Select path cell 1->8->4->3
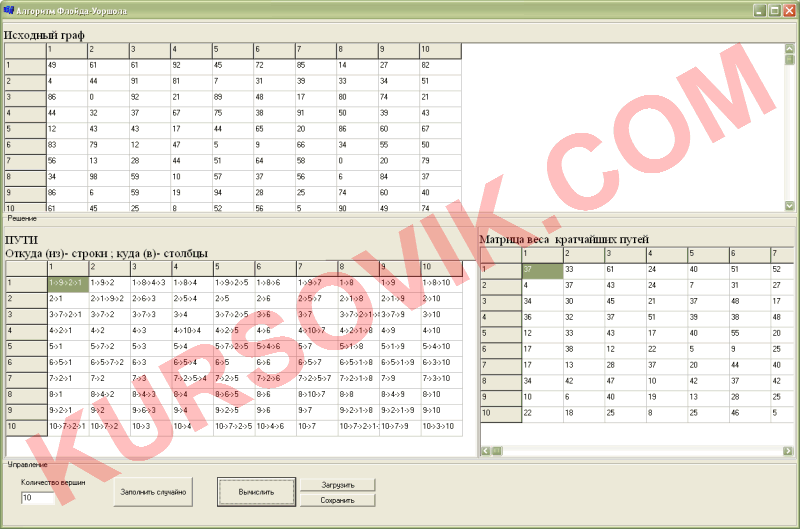800x529 pixels. tap(152, 284)
